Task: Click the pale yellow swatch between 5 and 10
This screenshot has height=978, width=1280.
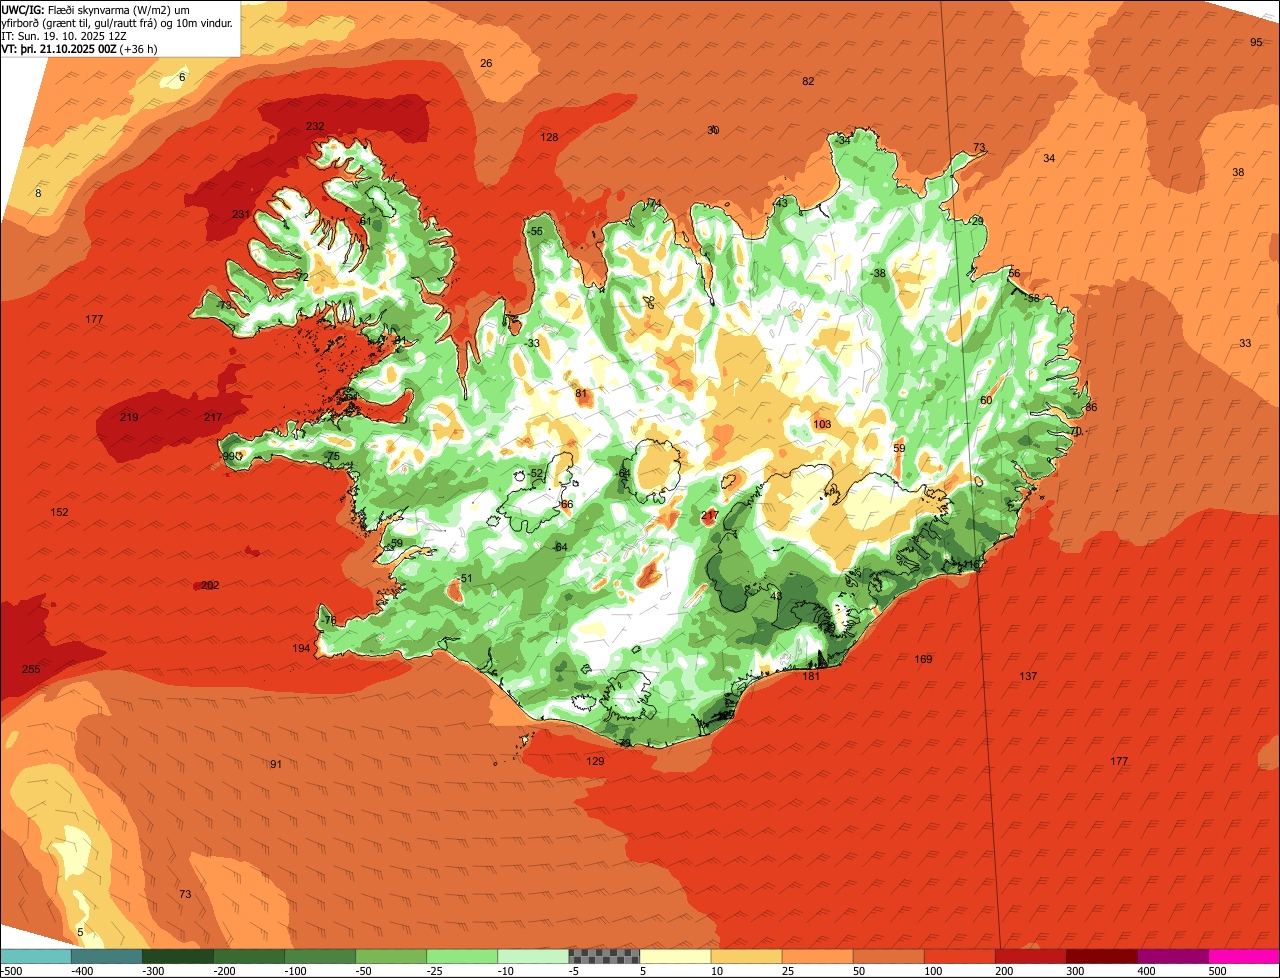Action: pyautogui.click(x=675, y=956)
